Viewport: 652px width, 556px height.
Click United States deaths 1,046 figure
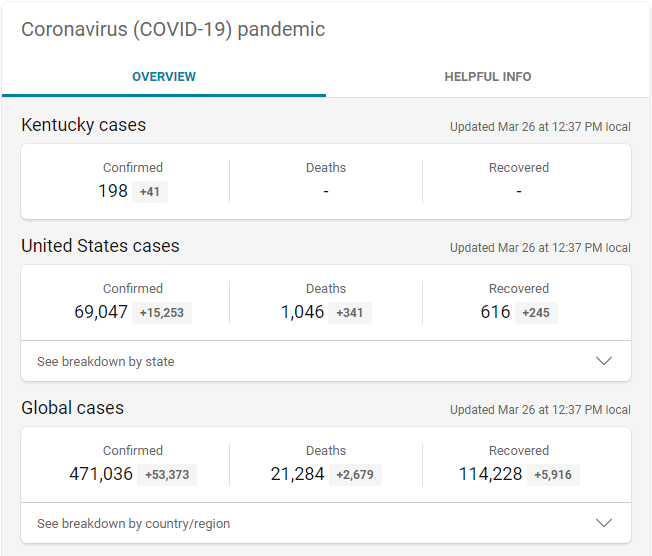[x=303, y=312]
